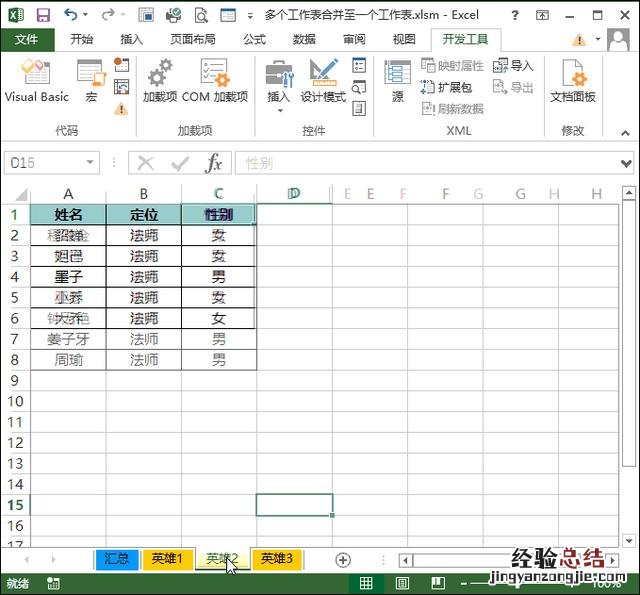Open the 加载项 add-ins dialog
This screenshot has width=640, height=595.
pyautogui.click(x=159, y=82)
